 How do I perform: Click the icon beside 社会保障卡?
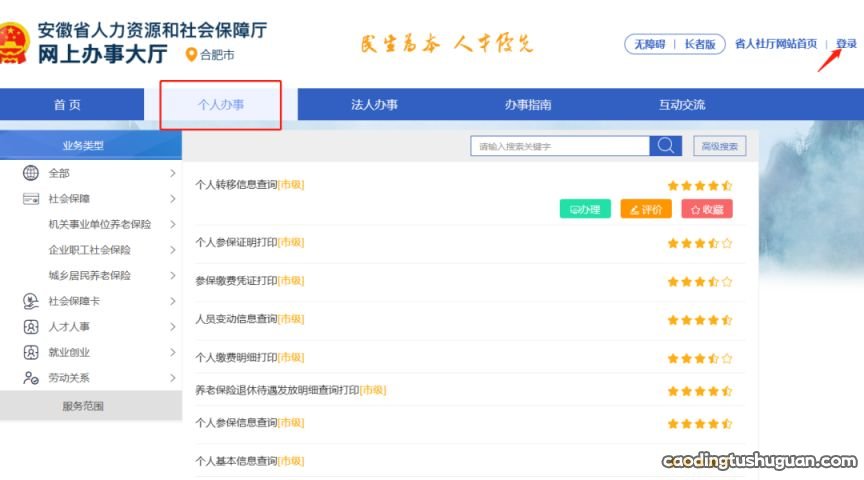click(31, 301)
